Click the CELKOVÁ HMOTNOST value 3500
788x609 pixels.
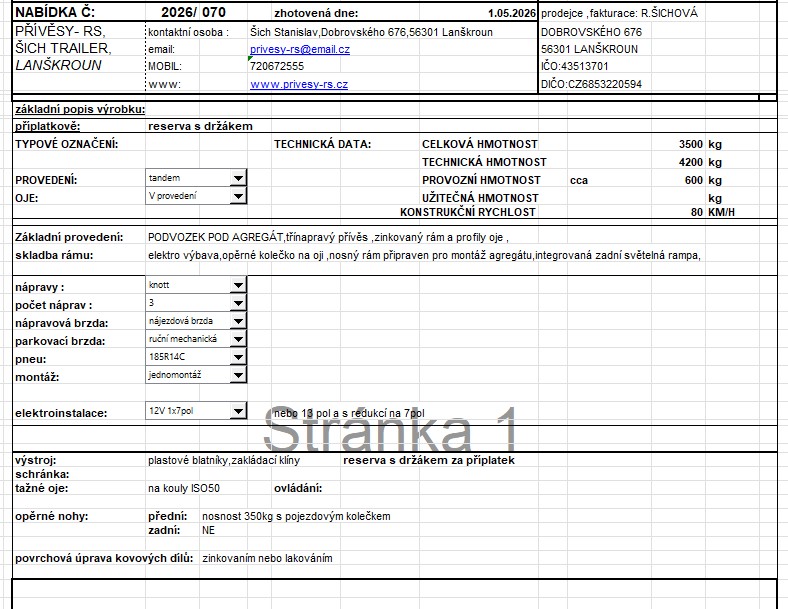coord(691,144)
